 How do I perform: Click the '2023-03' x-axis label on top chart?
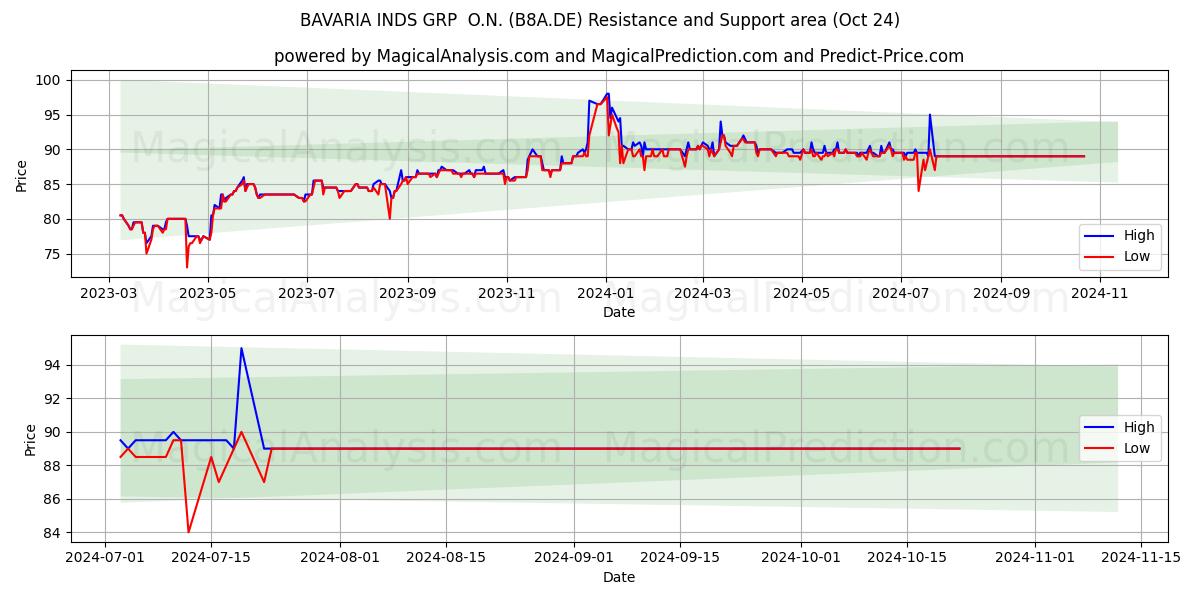pos(110,294)
